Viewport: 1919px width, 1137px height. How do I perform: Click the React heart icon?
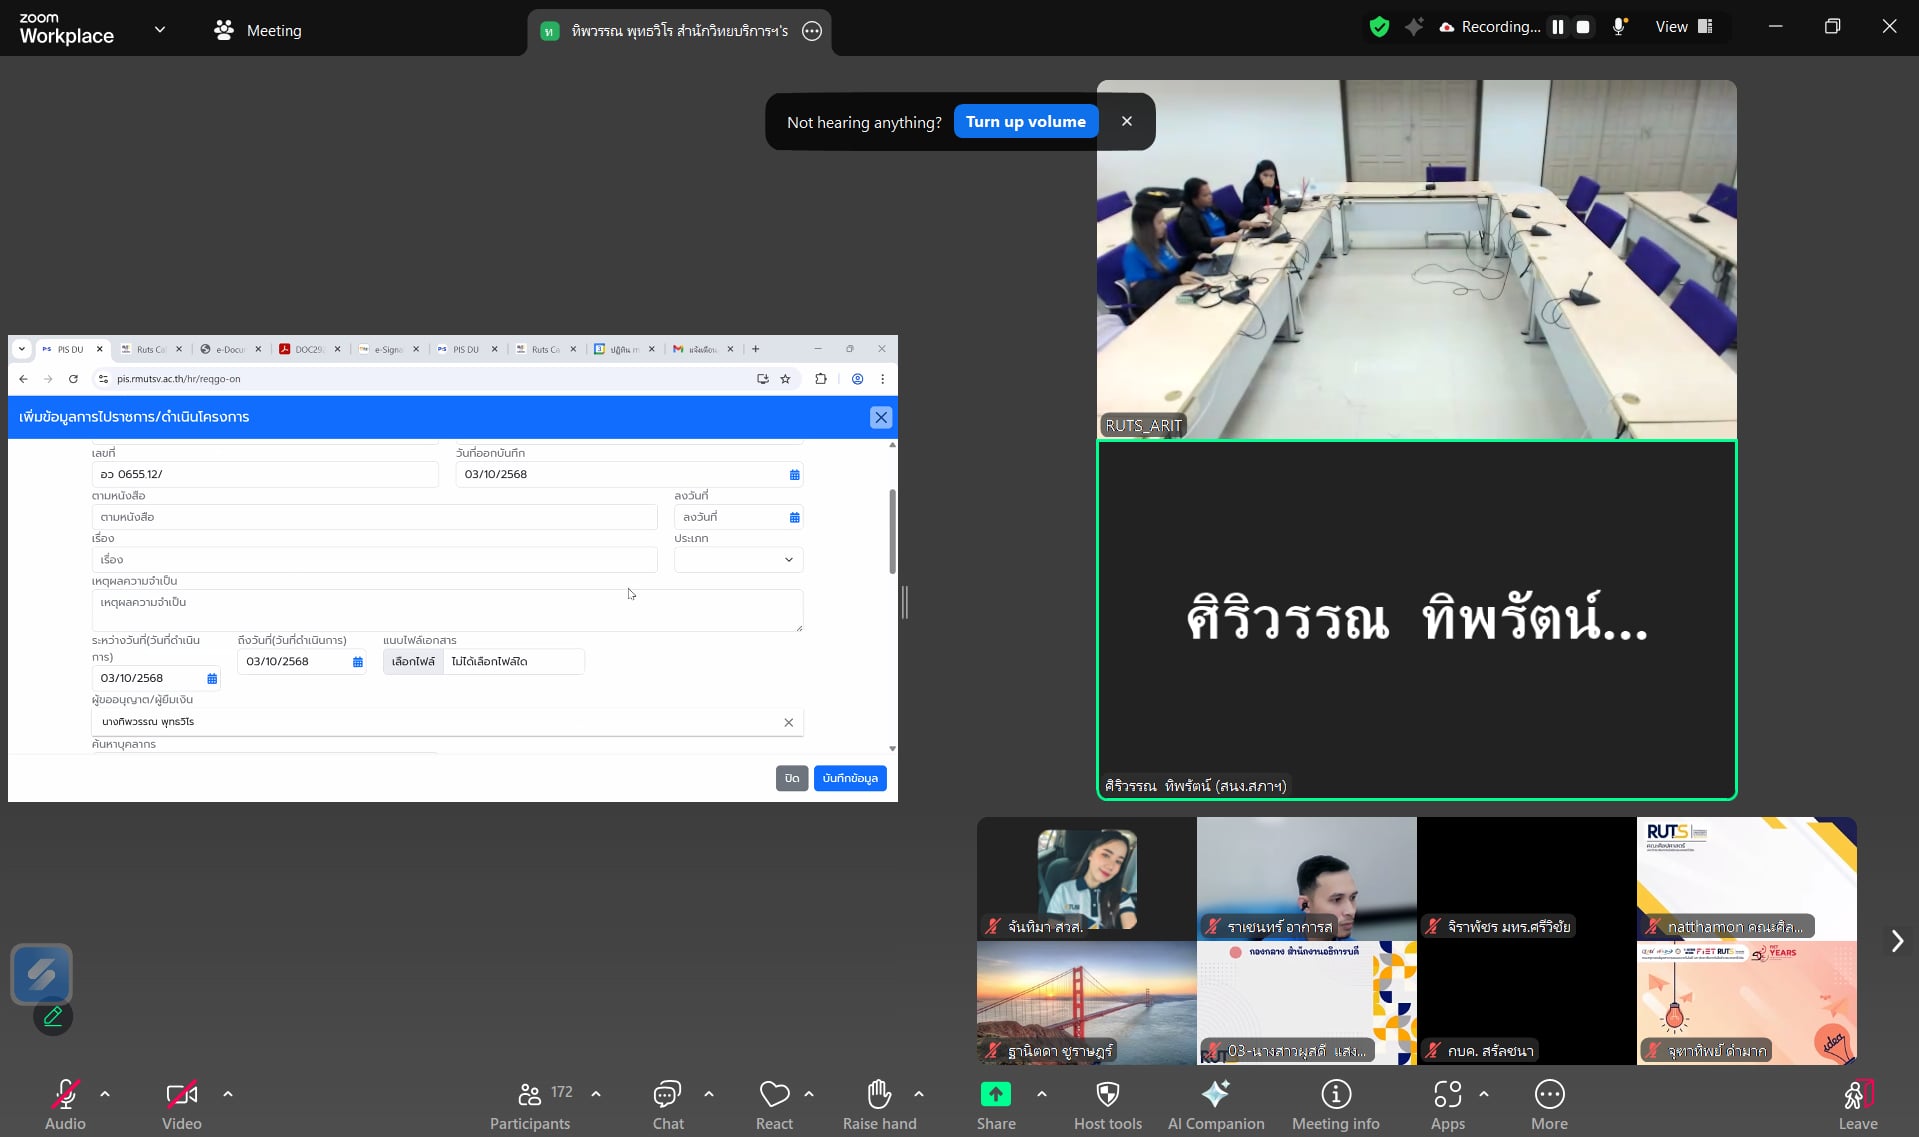[774, 1105]
